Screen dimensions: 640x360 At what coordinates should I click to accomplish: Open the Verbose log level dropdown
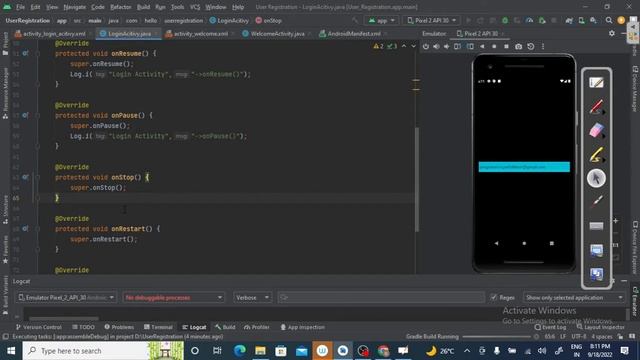(x=252, y=298)
